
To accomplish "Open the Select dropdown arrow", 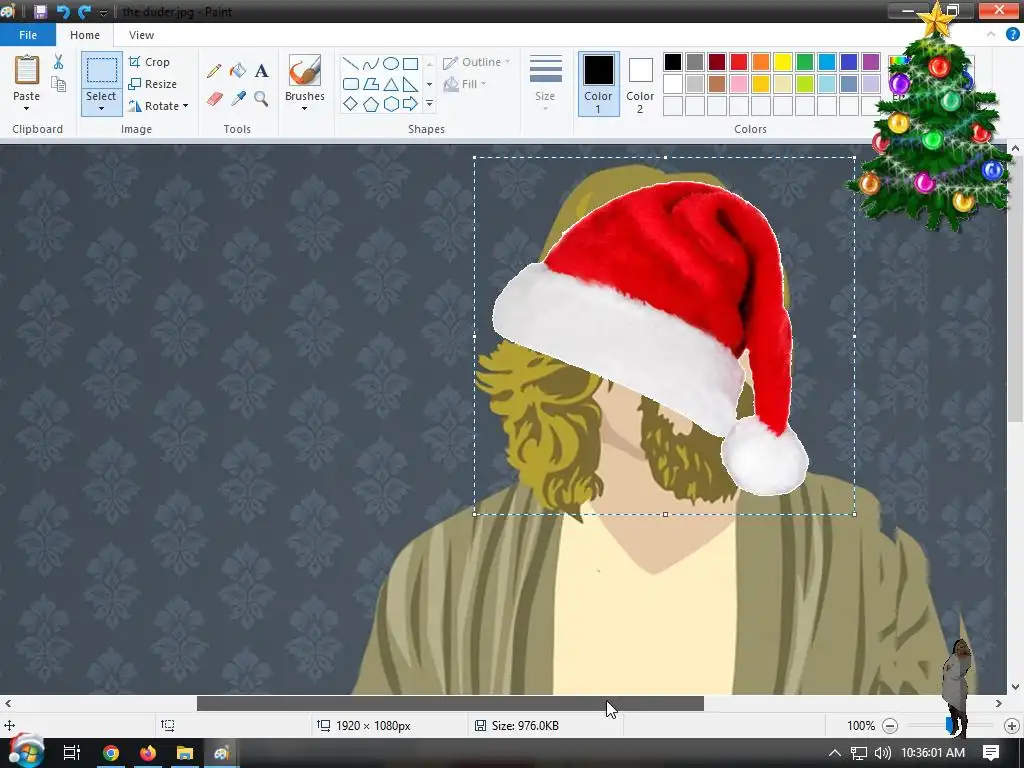I will pyautogui.click(x=101, y=108).
